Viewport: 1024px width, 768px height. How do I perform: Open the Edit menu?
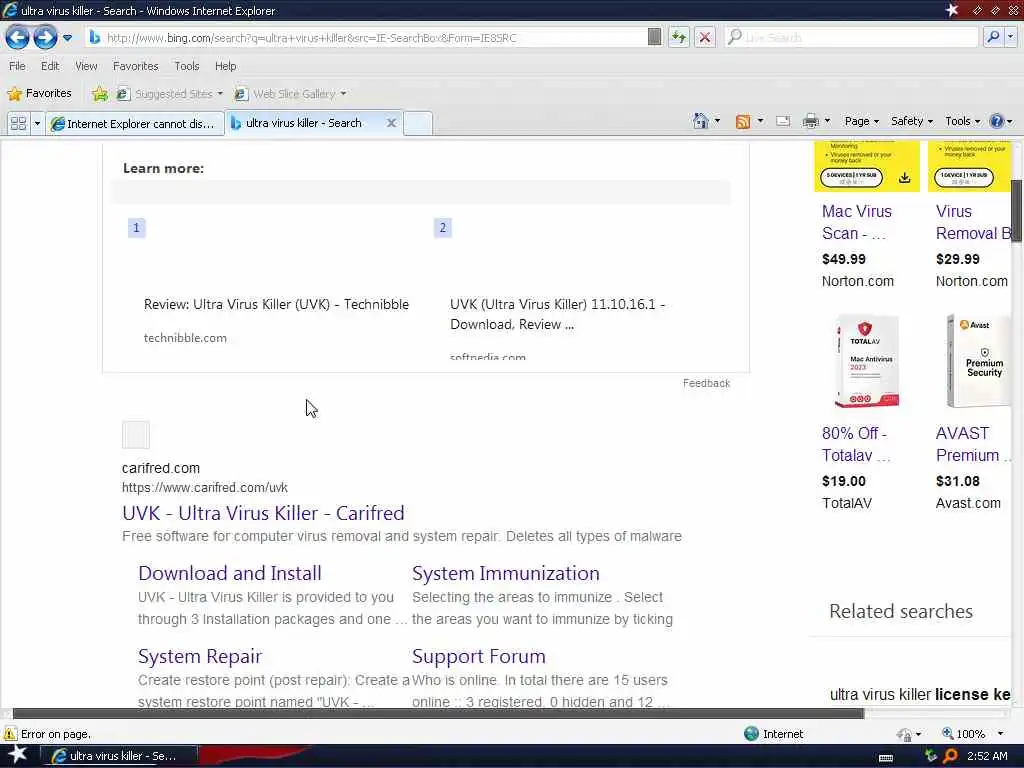(50, 66)
